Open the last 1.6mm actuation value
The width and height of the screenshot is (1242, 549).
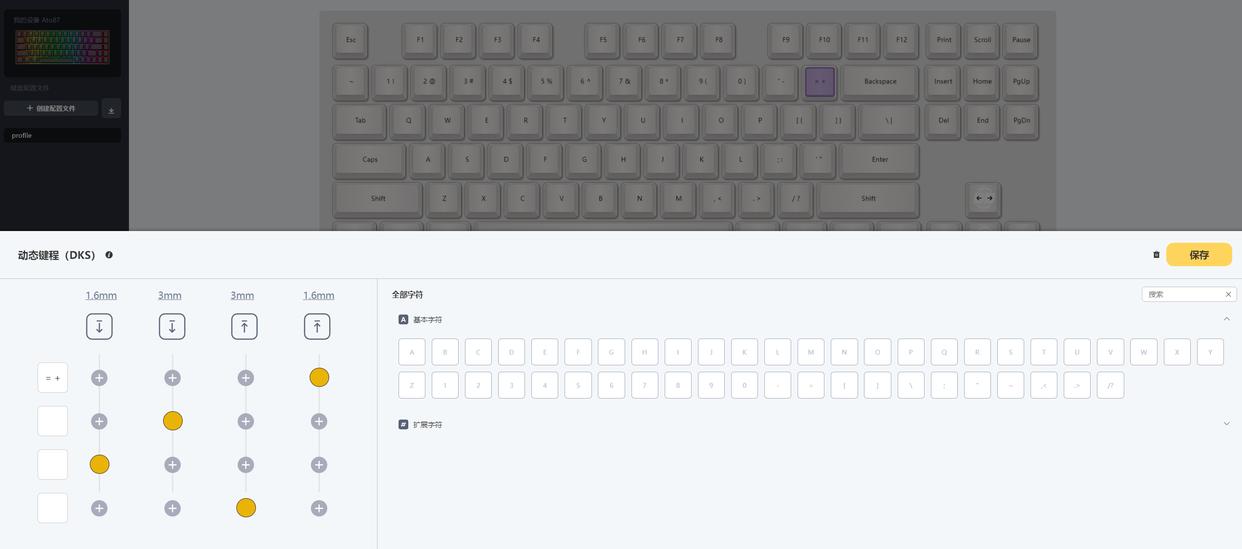[x=319, y=295]
